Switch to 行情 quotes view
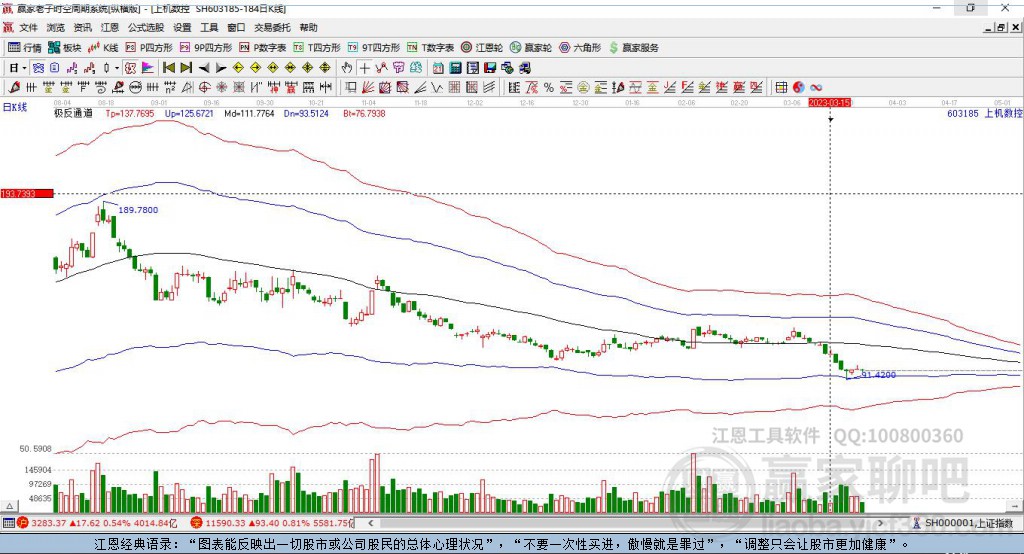The image size is (1024, 554). point(25,48)
